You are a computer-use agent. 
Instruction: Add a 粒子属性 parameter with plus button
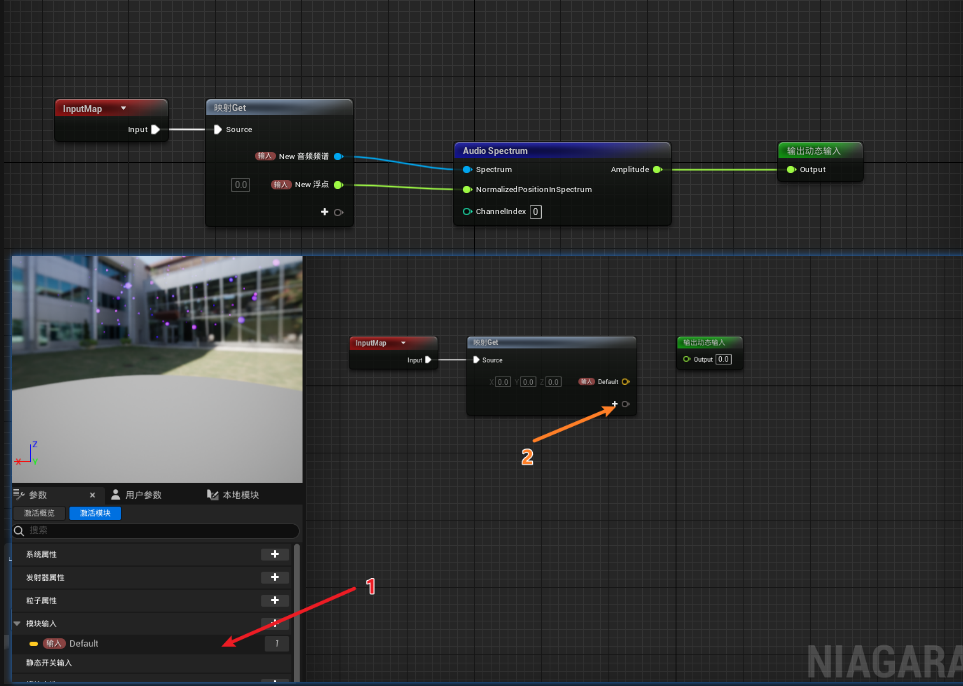point(275,600)
